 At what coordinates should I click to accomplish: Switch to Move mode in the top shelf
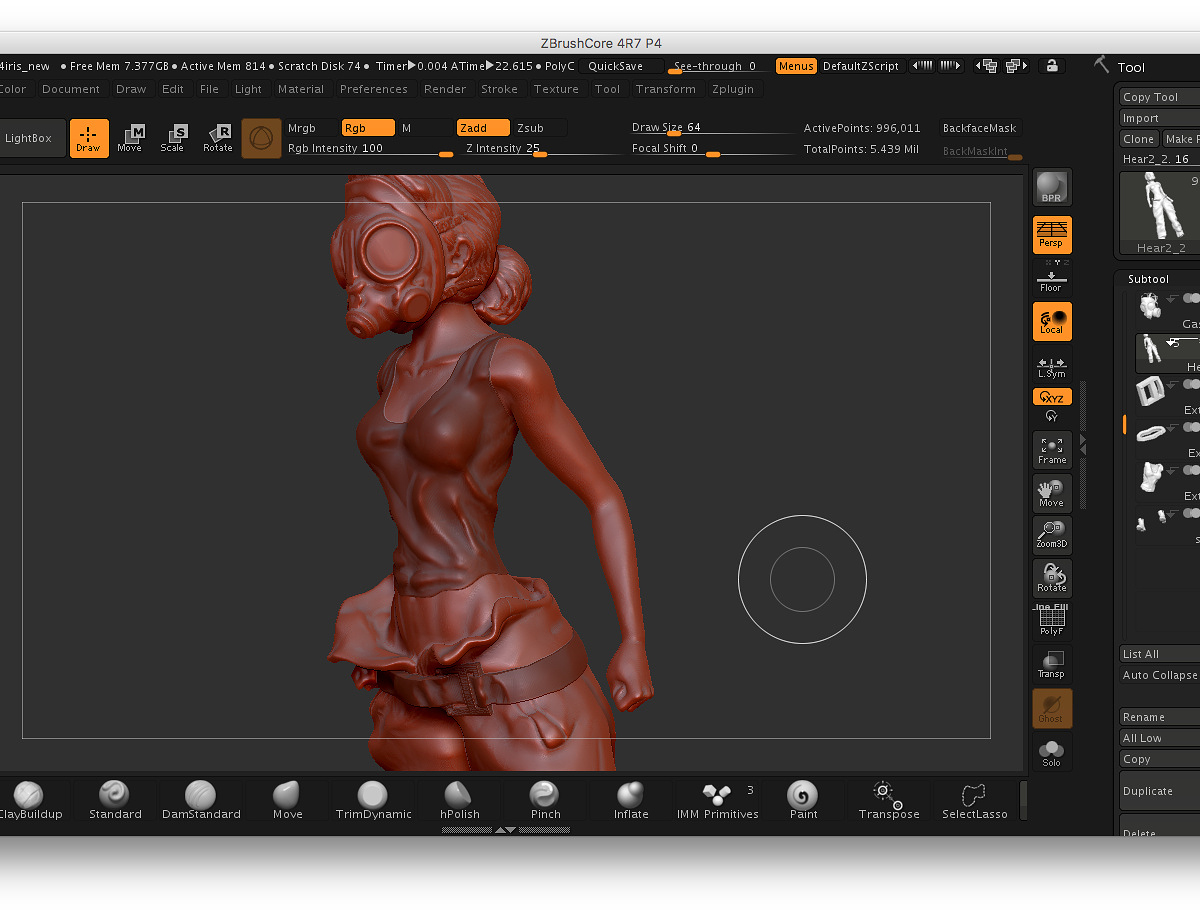pos(130,139)
